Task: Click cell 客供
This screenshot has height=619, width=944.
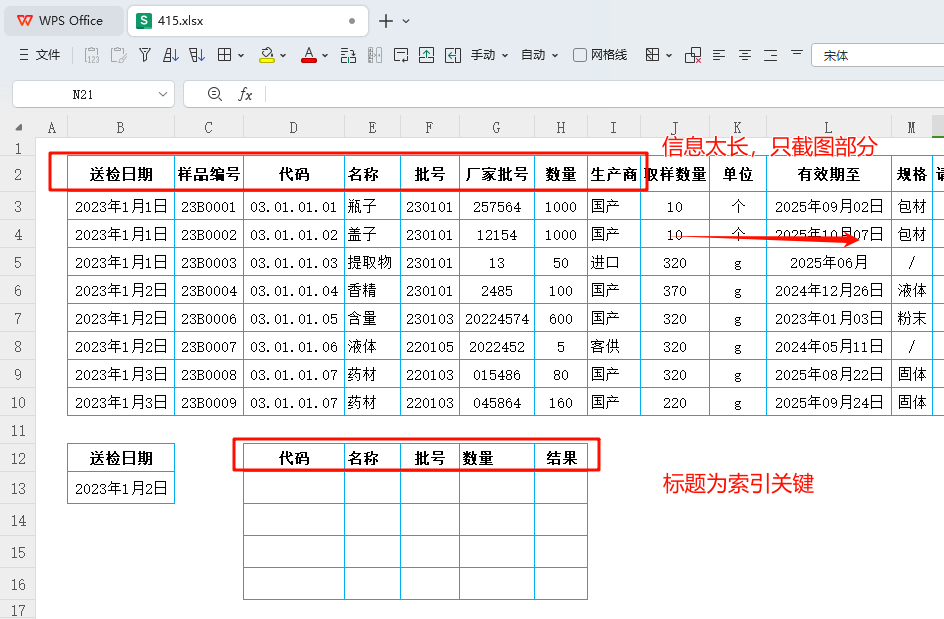Action: tap(613, 347)
